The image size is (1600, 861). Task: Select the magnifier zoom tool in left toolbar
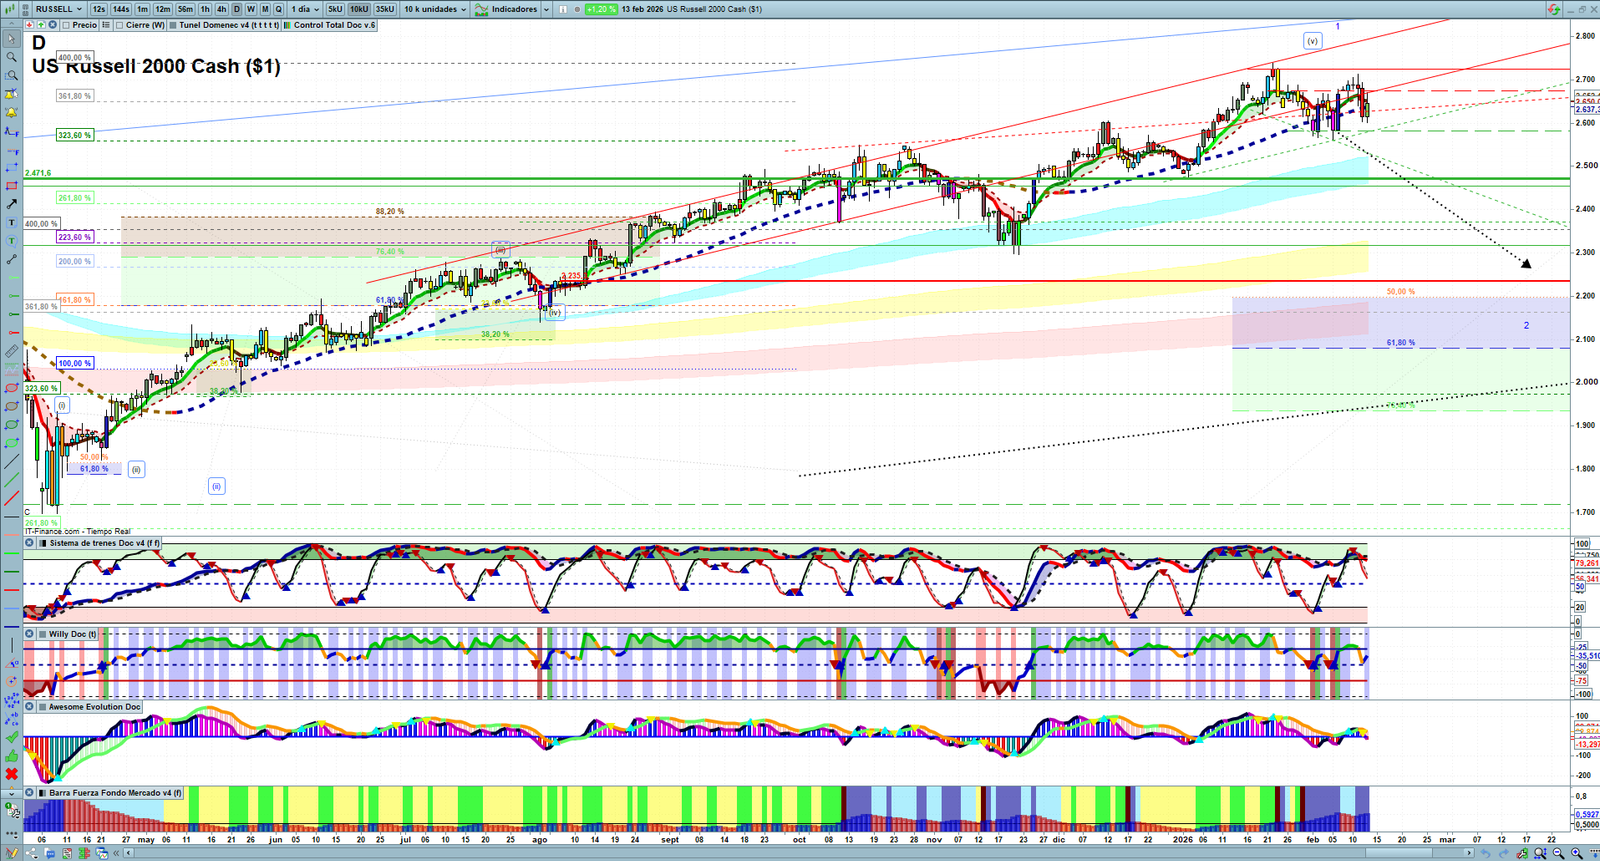(11, 57)
